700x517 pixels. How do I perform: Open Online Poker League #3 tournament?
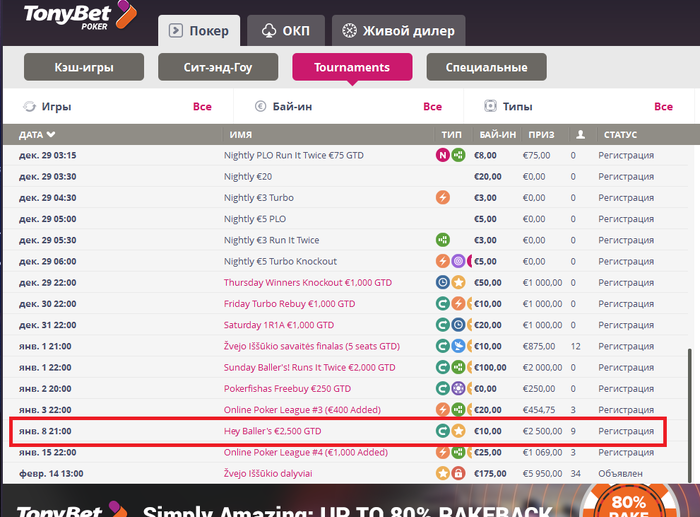[x=302, y=410]
